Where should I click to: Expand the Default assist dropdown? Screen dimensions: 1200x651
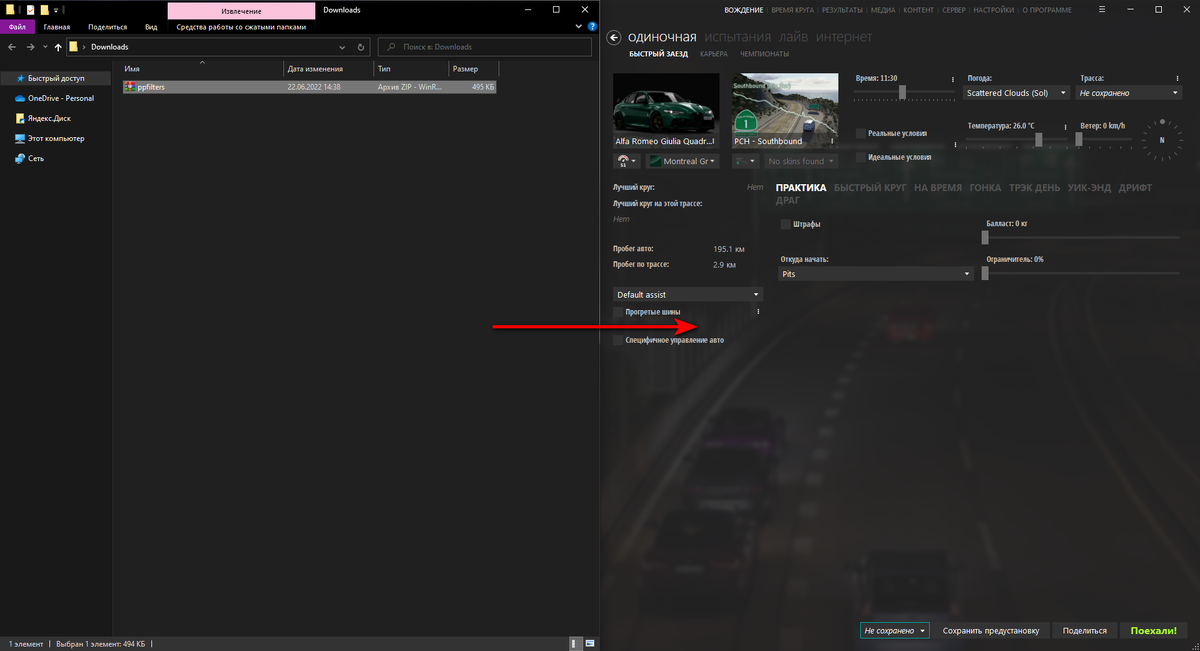[x=687, y=294]
